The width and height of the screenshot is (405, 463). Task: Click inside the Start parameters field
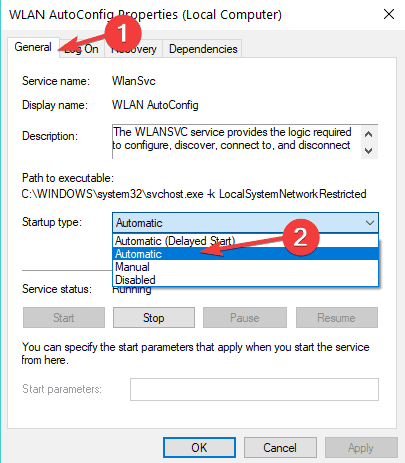point(254,389)
